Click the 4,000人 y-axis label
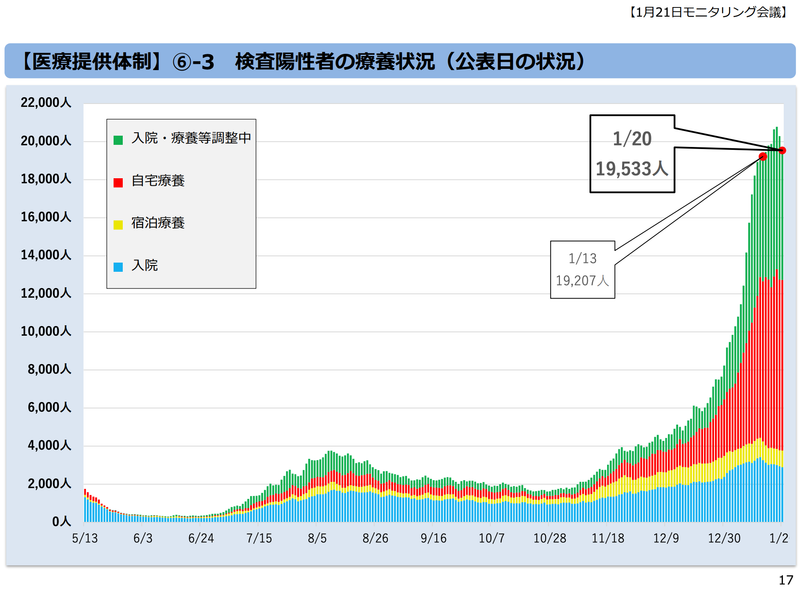Viewport: 800px width, 597px height. point(49,446)
